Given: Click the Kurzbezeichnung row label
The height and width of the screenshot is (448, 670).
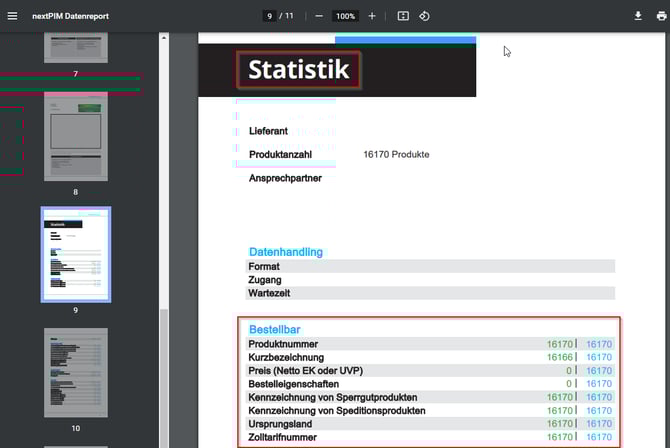Looking at the screenshot, I should 286,357.
